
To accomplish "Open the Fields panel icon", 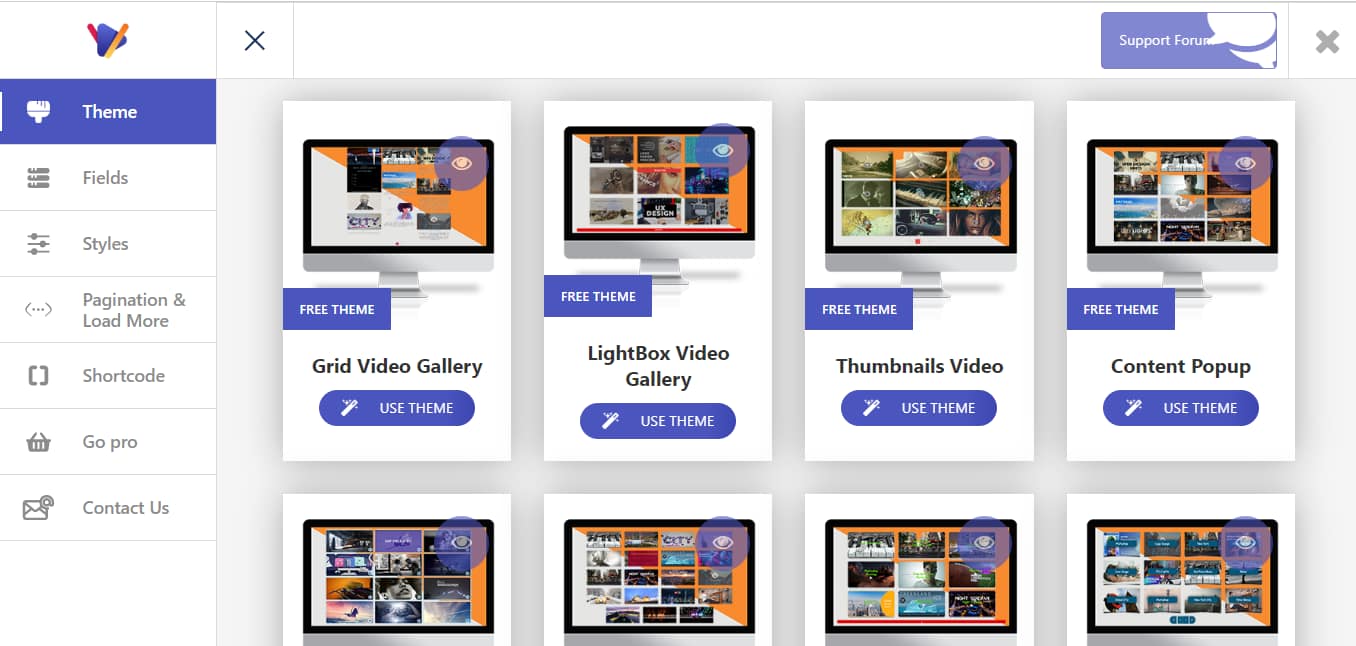I will coord(38,177).
